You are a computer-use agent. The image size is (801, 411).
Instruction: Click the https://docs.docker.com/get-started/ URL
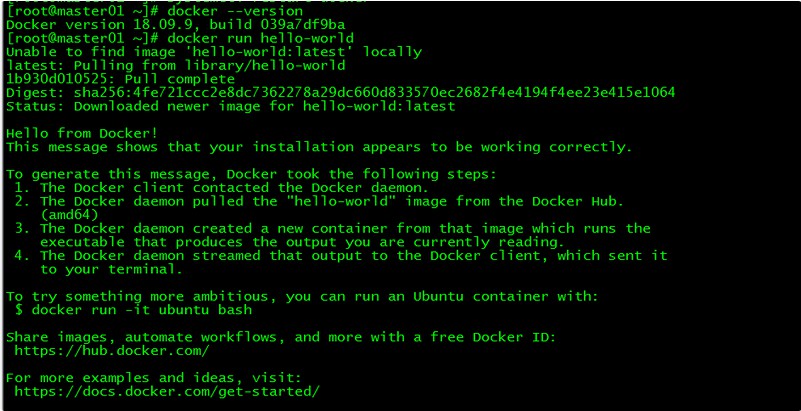(x=167, y=392)
